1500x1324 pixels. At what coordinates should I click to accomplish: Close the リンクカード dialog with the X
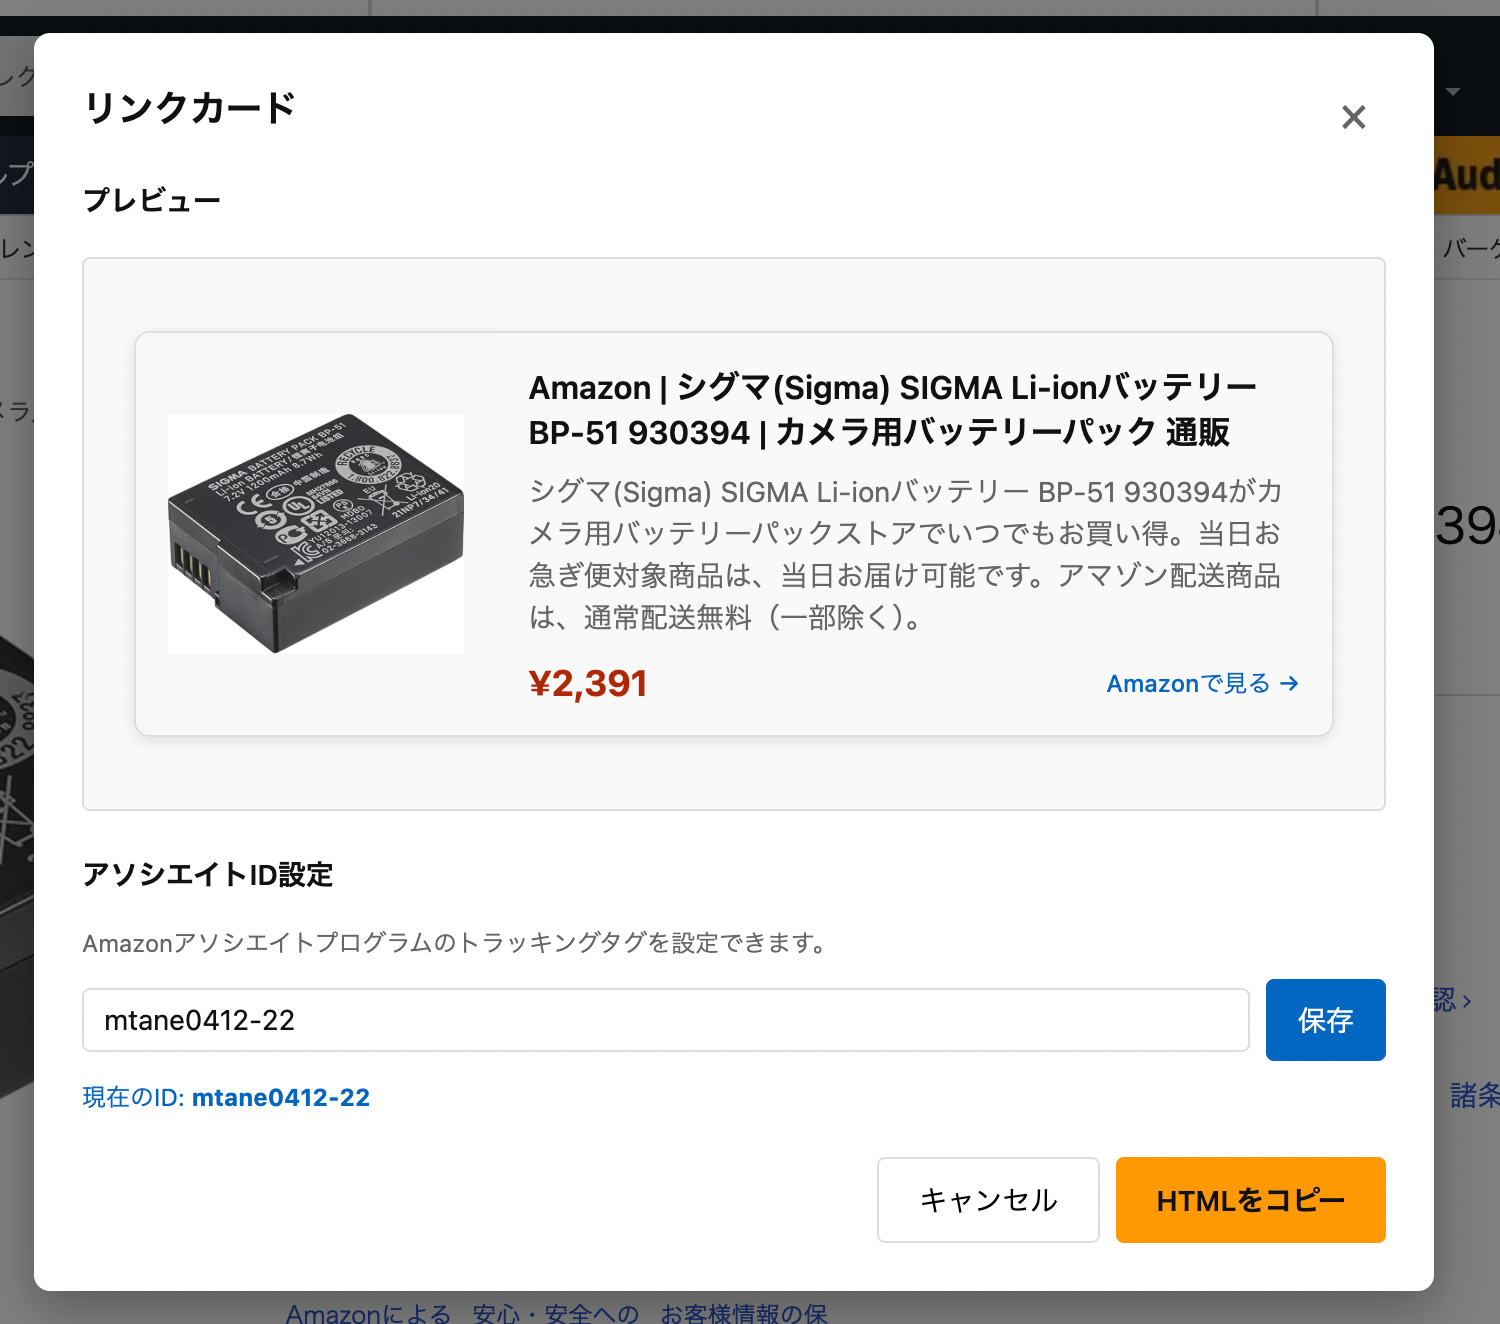[1353, 117]
